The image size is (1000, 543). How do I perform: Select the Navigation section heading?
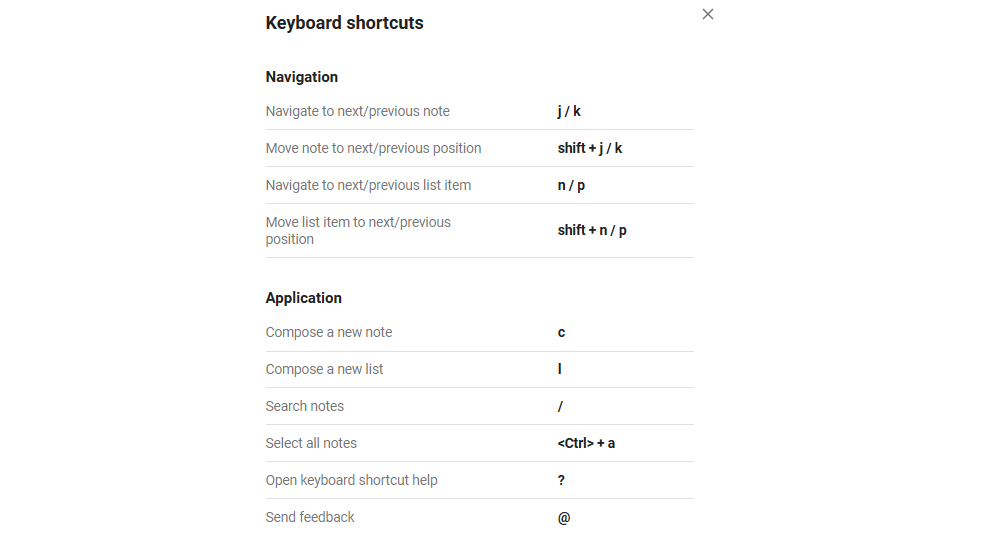tap(301, 77)
